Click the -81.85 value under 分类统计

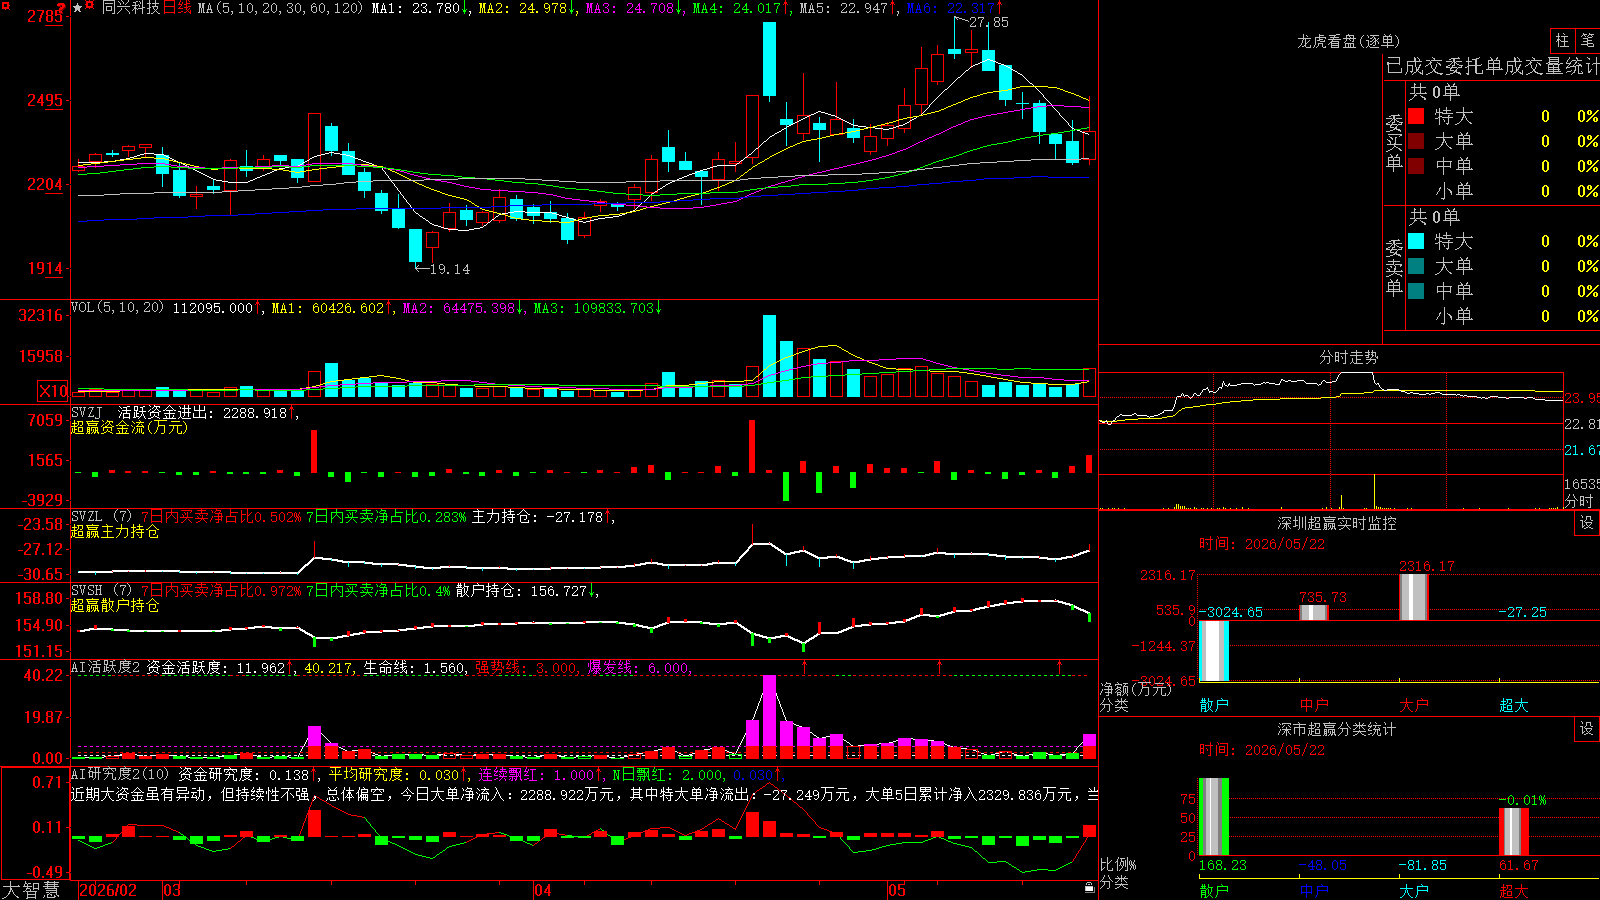pos(1423,865)
